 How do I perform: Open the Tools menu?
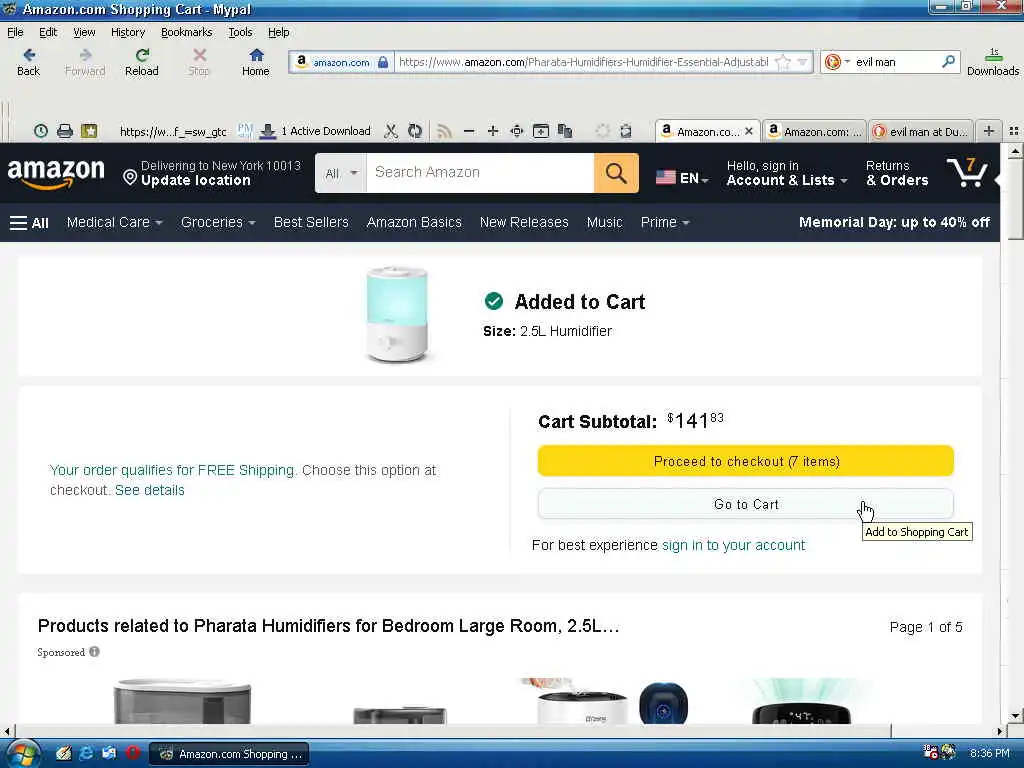240,32
